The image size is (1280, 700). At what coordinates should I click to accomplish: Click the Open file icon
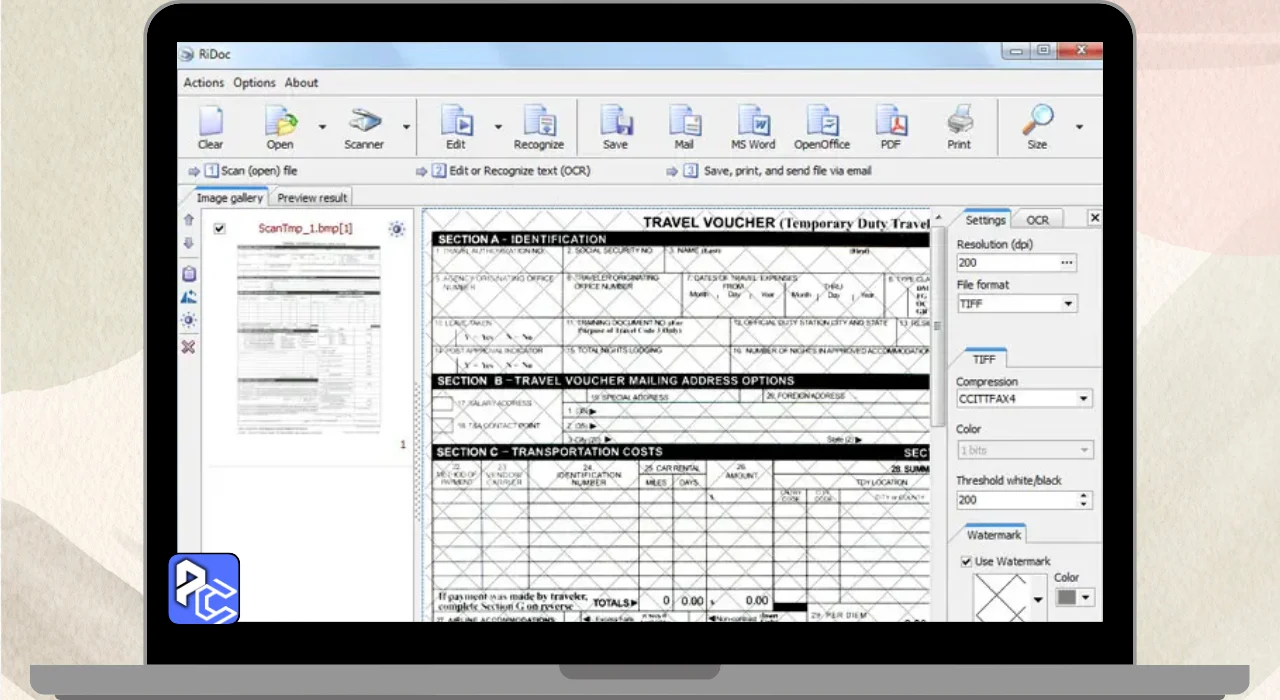[x=280, y=121]
